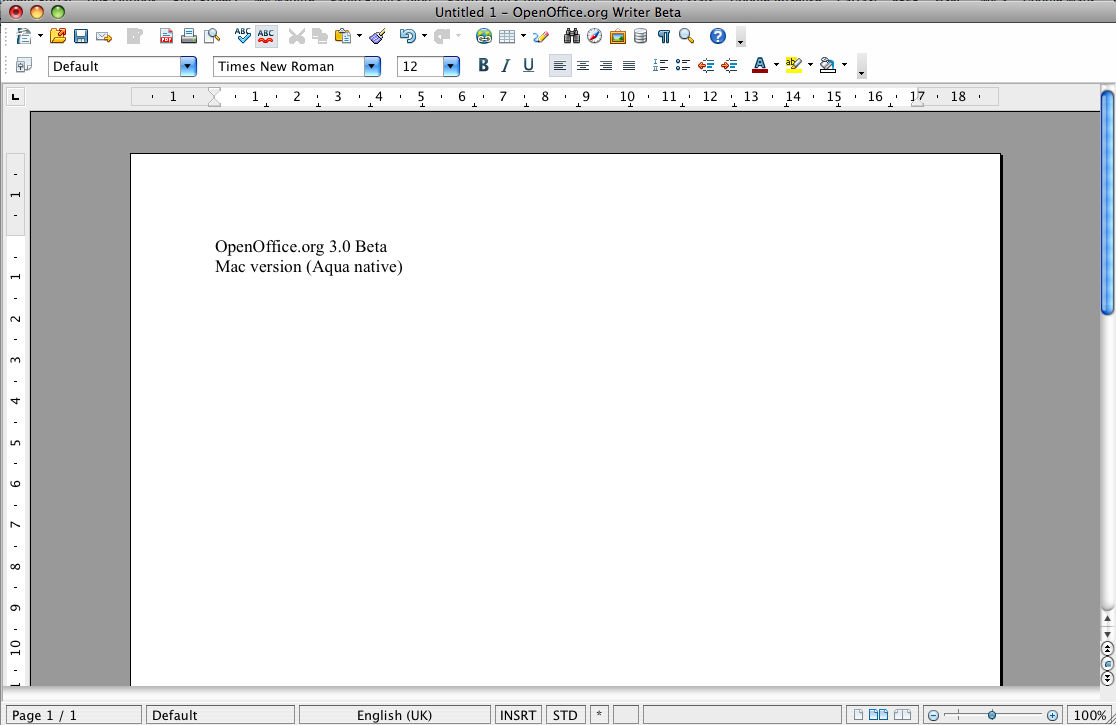Click zoom out minus button
Viewport: 1116px width, 725px height.
(933, 715)
